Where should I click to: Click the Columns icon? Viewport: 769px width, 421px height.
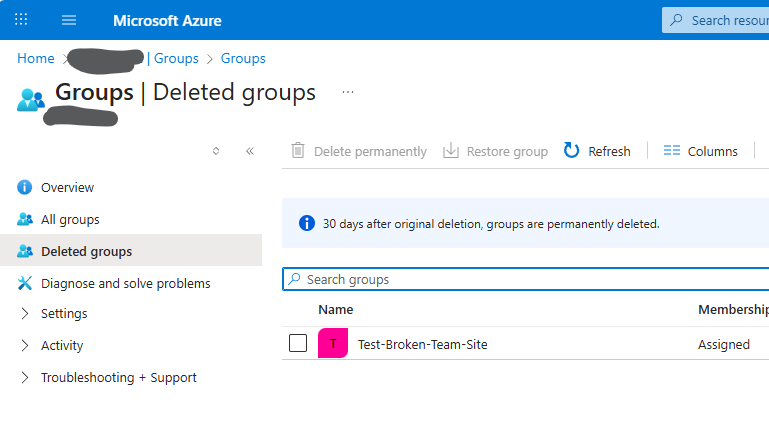pyautogui.click(x=671, y=151)
